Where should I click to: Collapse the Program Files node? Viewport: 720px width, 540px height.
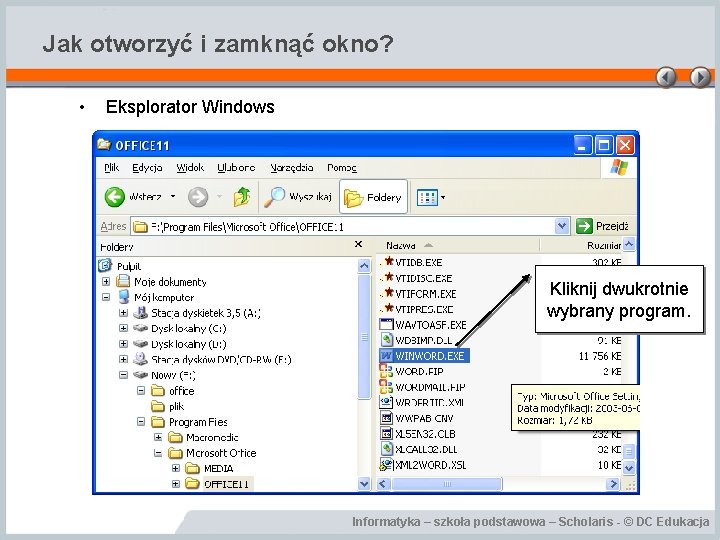point(141,422)
